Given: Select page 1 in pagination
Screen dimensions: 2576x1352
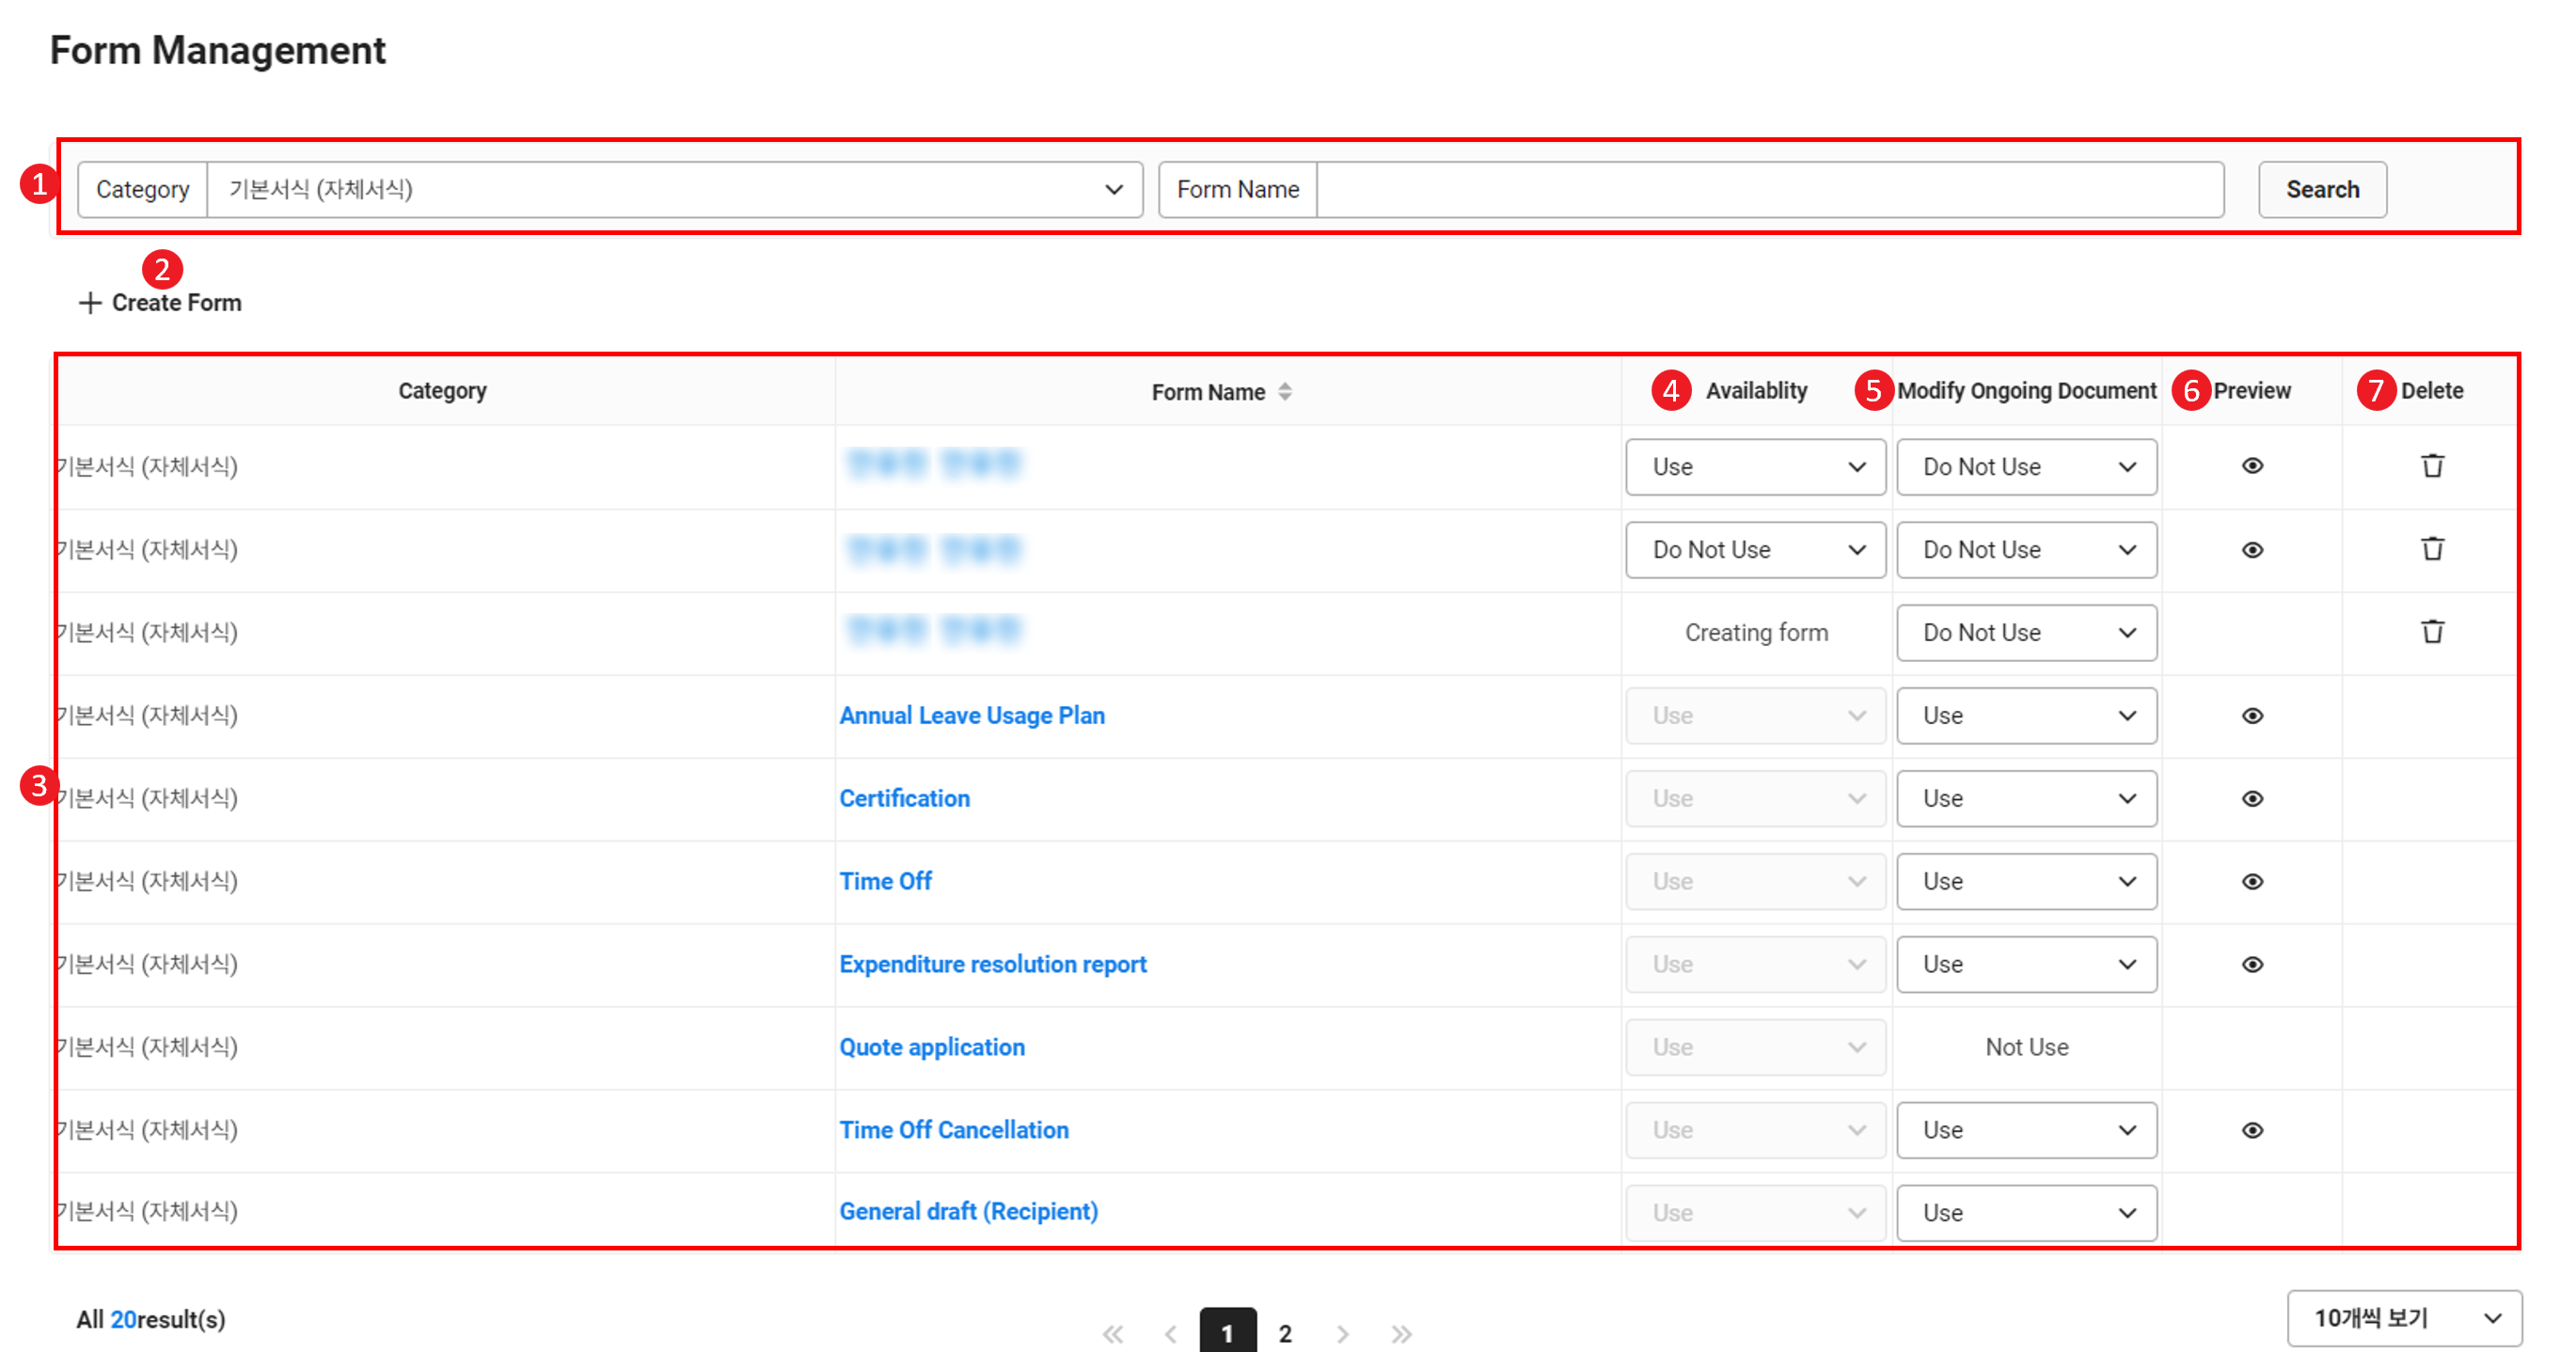Looking at the screenshot, I should coord(1227,1333).
